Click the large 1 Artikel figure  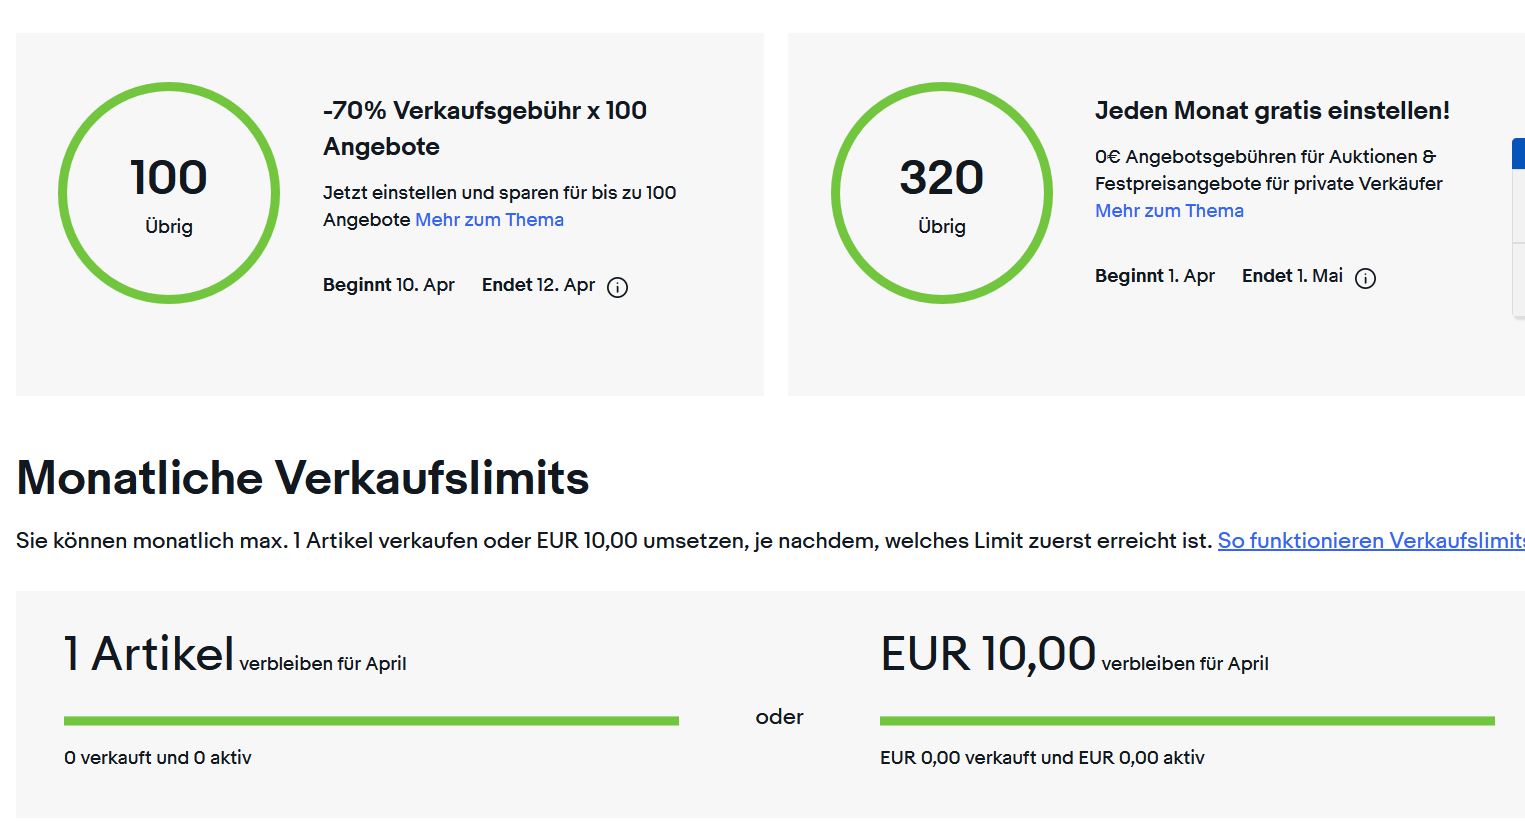(149, 655)
